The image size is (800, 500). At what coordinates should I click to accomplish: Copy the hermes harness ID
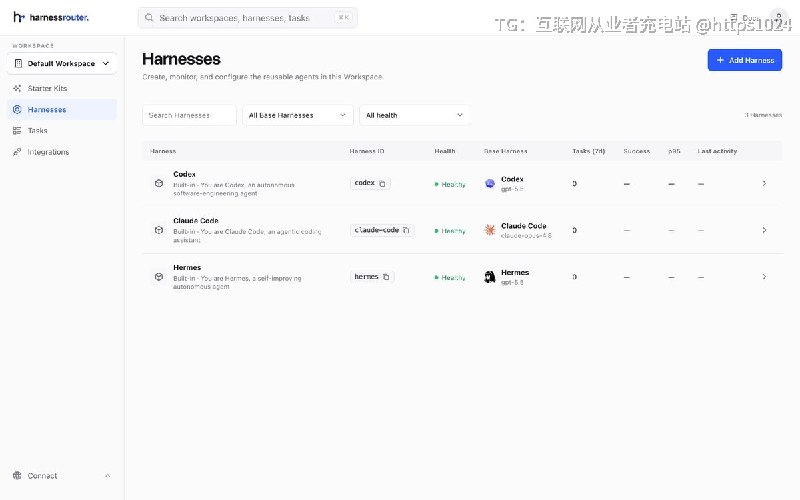(386, 277)
